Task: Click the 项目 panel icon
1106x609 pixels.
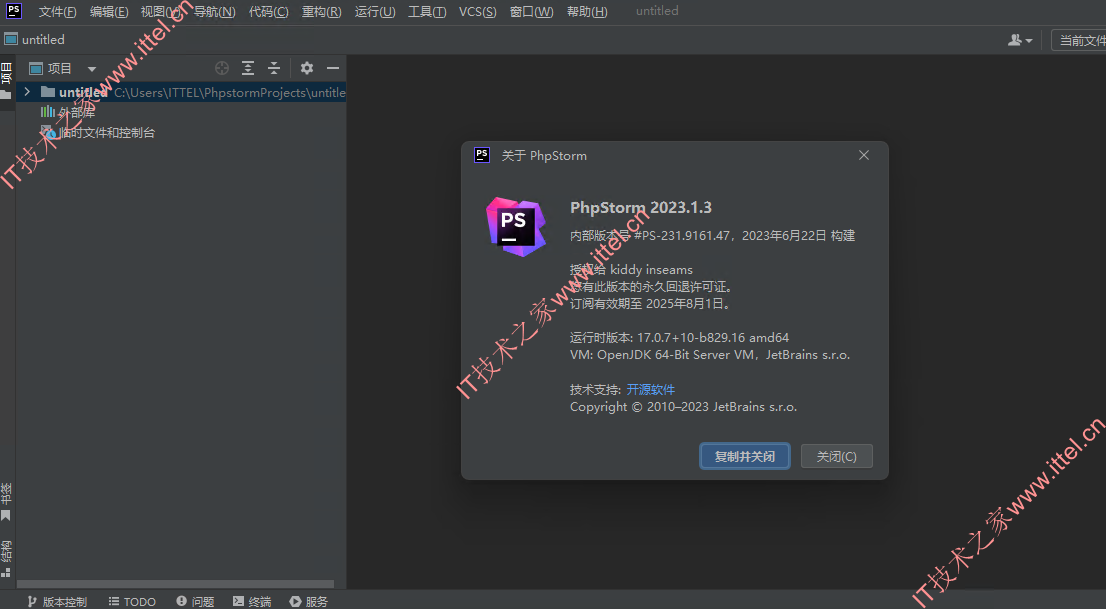Action: tap(36, 68)
